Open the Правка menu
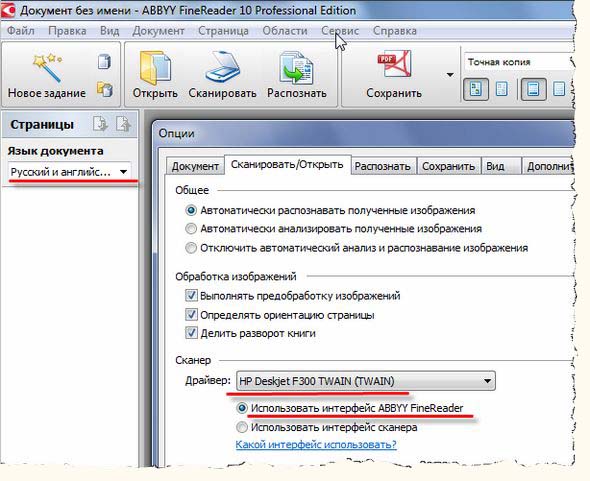 pyautogui.click(x=67, y=31)
